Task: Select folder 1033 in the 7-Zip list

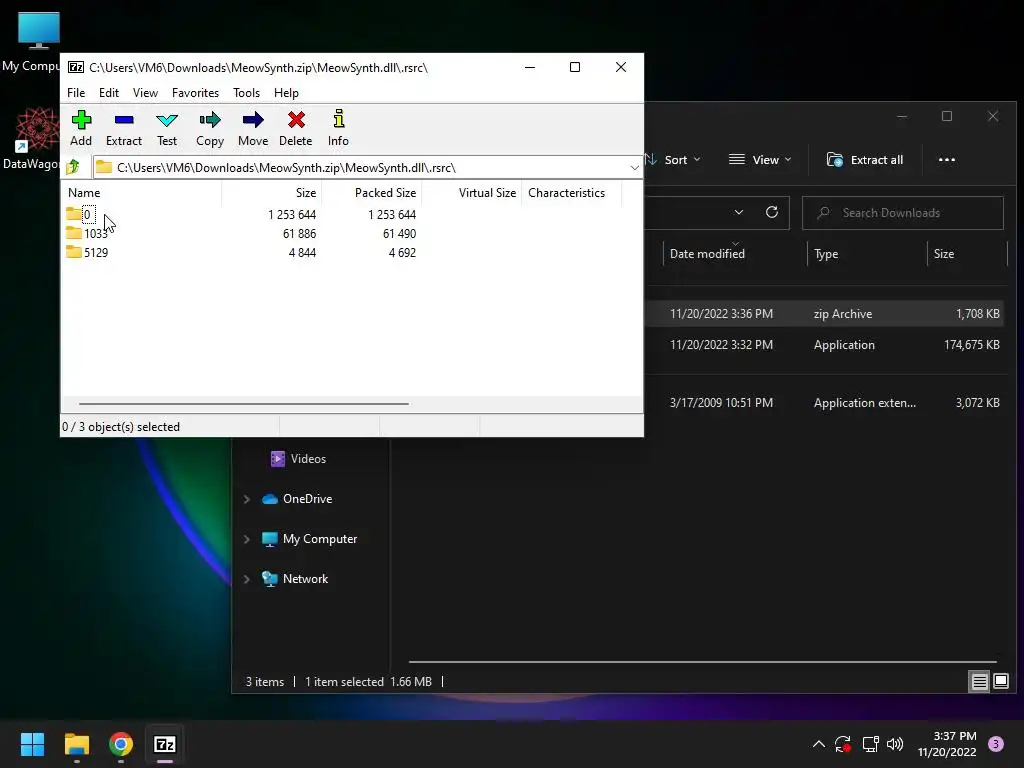Action: click(x=87, y=233)
